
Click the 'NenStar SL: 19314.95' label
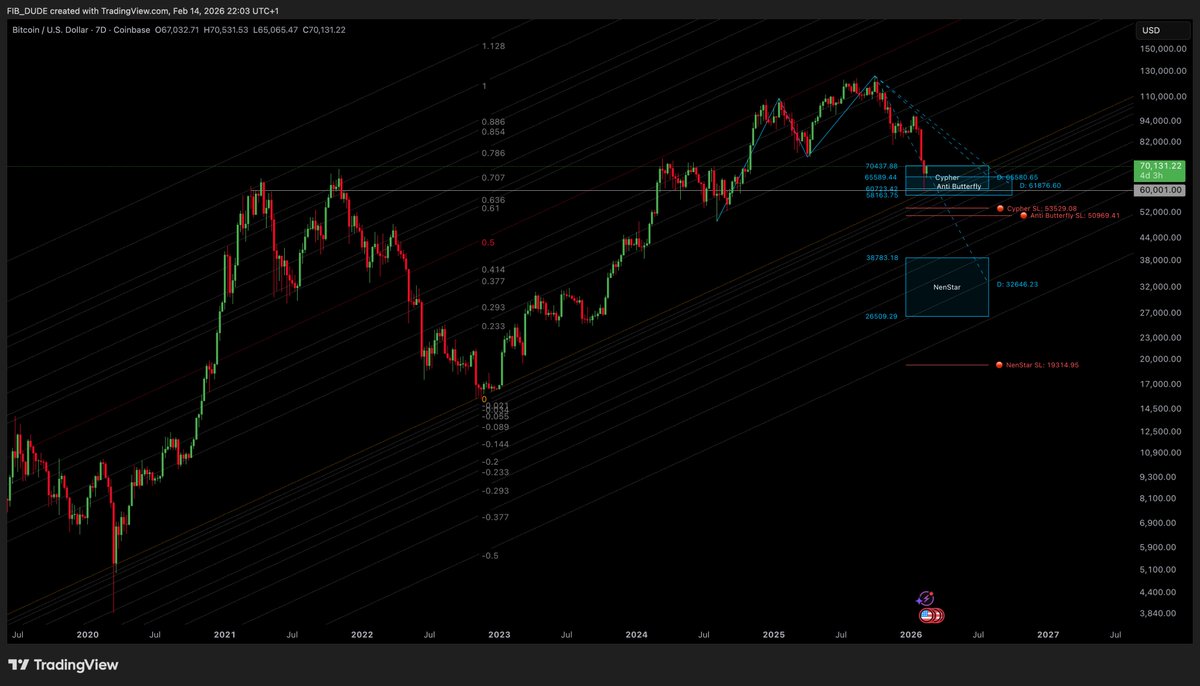tap(1043, 365)
